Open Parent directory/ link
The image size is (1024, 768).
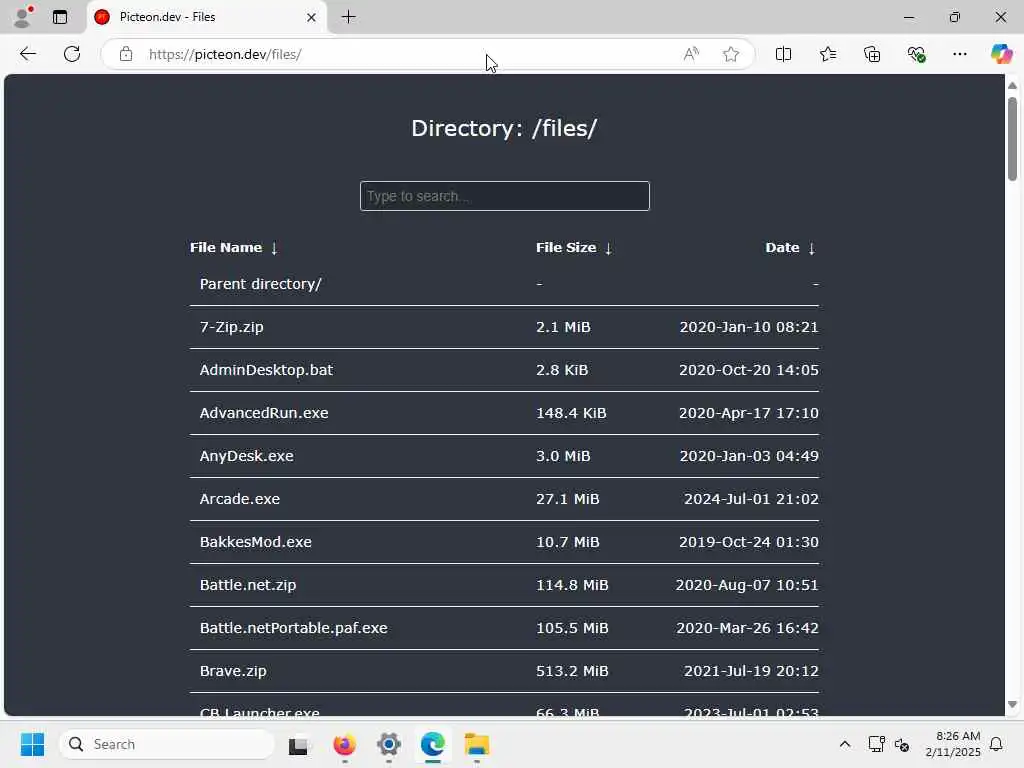pos(261,284)
